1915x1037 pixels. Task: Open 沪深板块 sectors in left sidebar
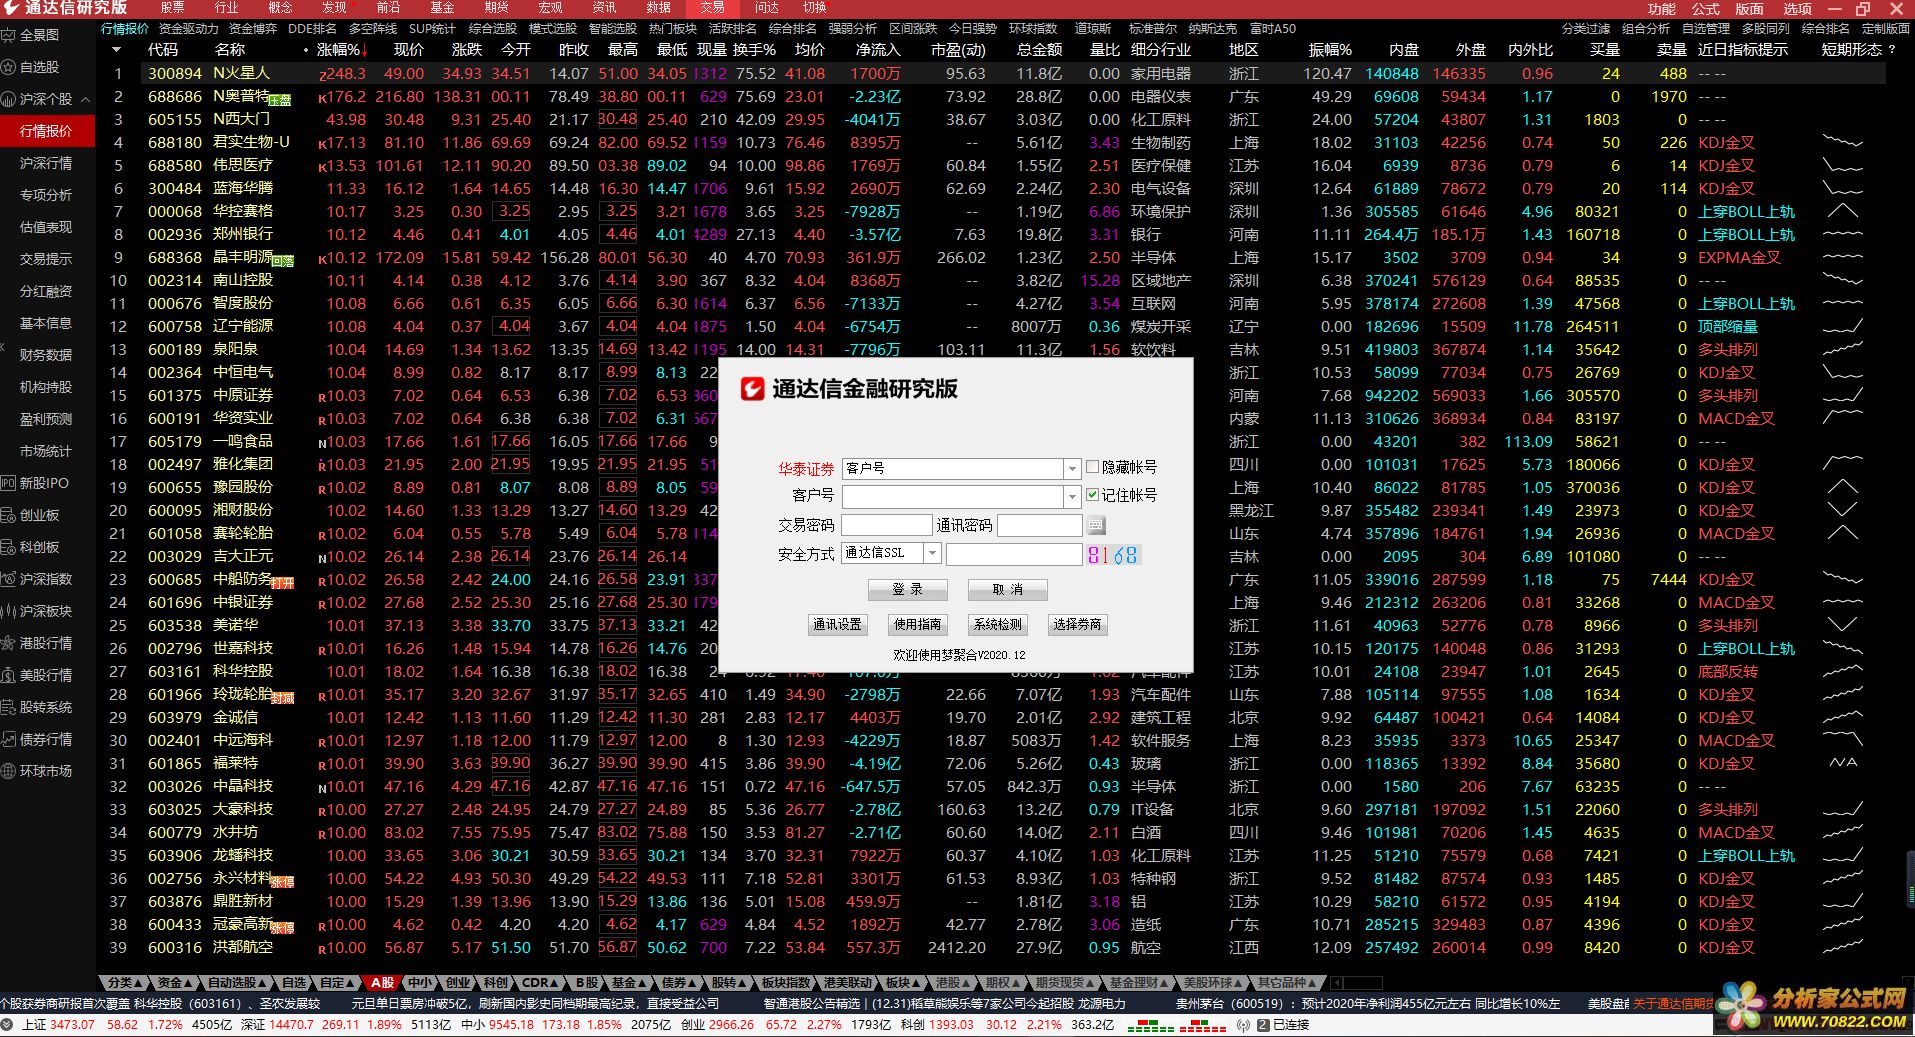pyautogui.click(x=45, y=611)
